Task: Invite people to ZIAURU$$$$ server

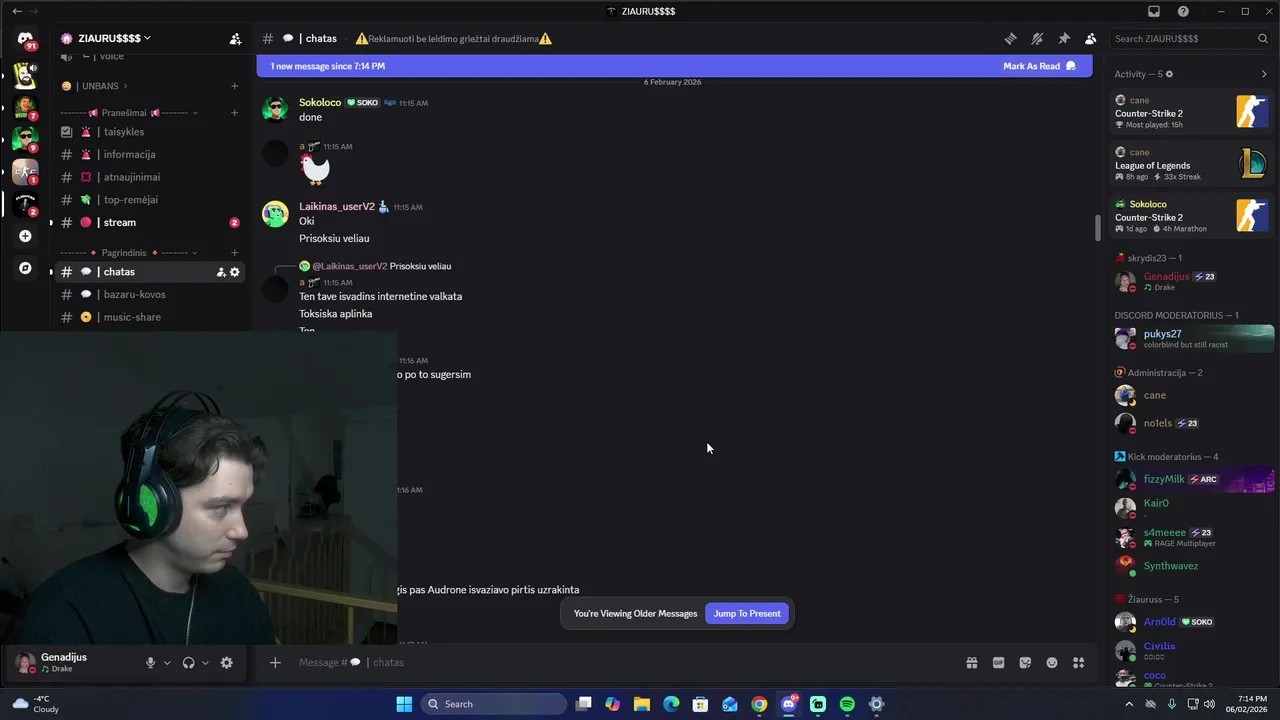Action: tap(235, 39)
